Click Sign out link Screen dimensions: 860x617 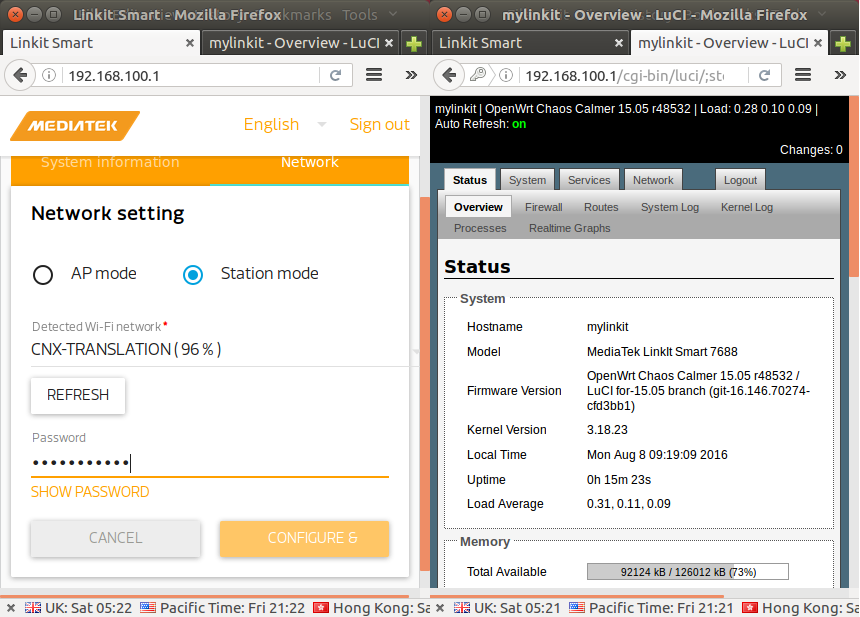click(380, 124)
